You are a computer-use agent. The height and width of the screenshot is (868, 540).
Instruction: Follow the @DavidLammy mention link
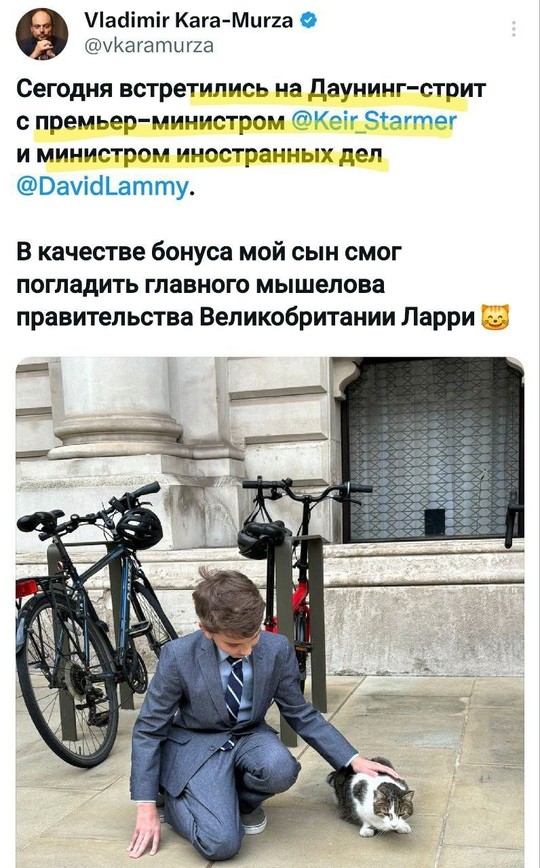[x=103, y=187]
